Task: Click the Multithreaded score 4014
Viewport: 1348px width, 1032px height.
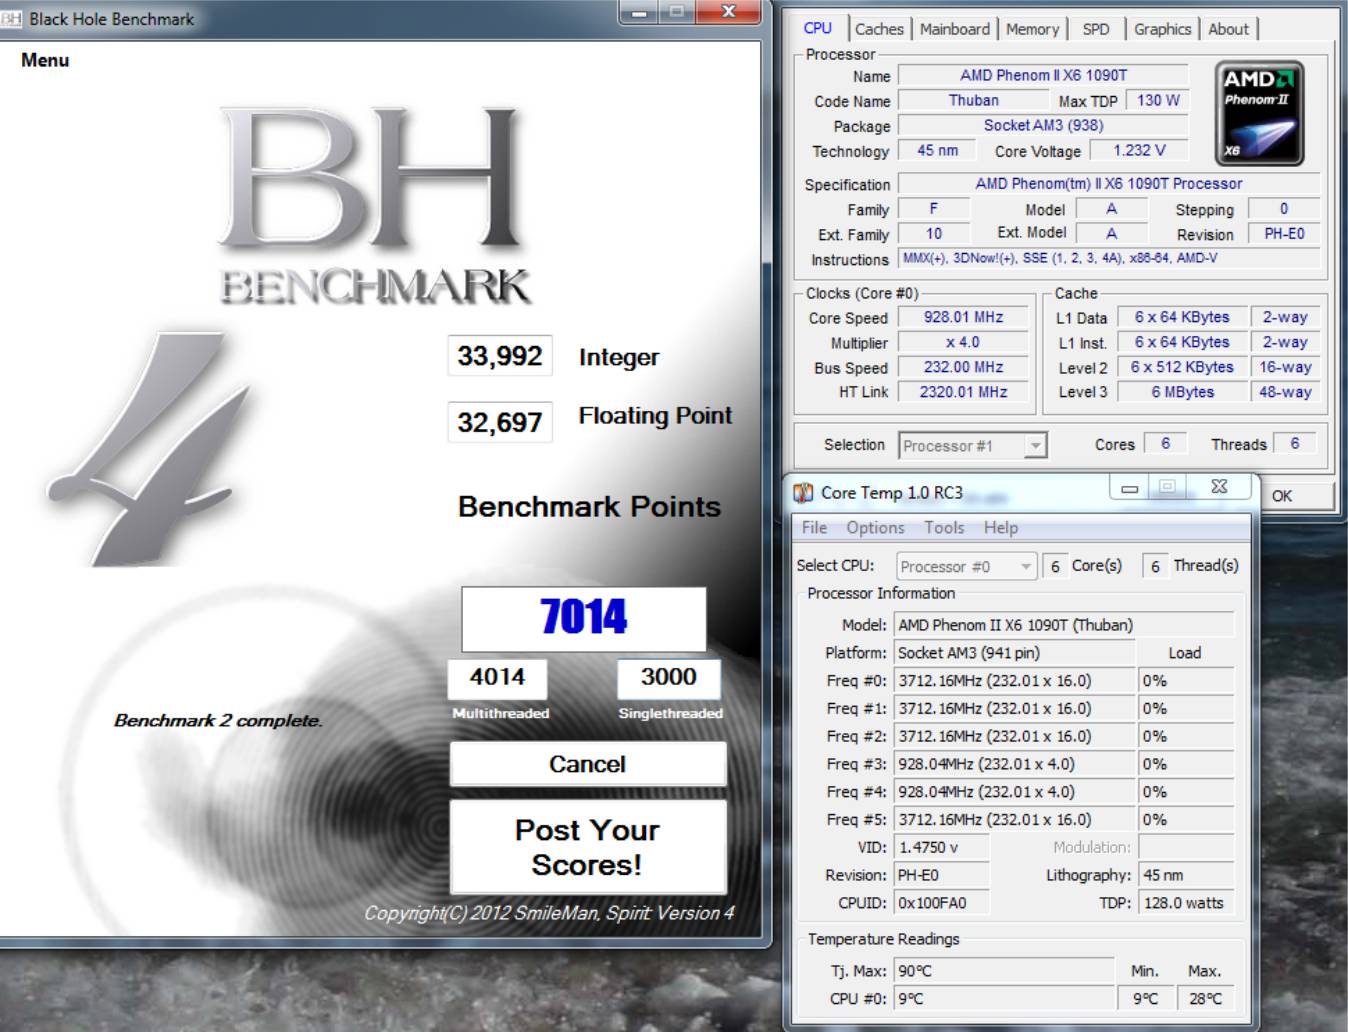Action: pos(497,678)
